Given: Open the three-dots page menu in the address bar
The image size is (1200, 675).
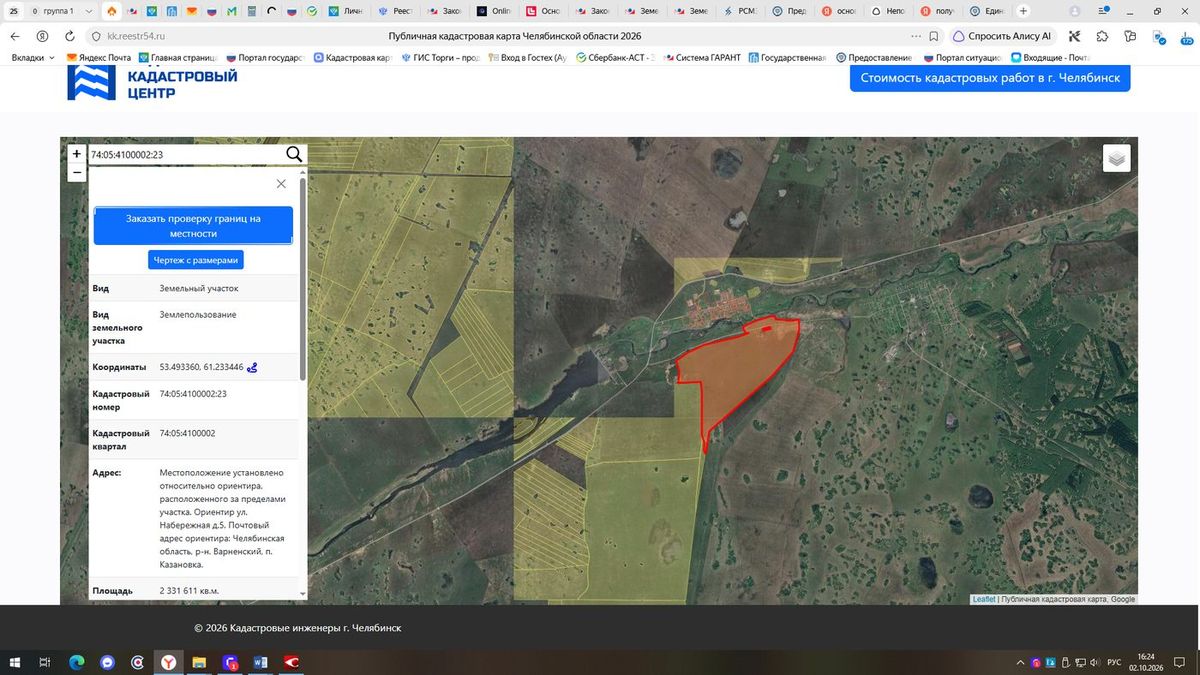Looking at the screenshot, I should [916, 36].
